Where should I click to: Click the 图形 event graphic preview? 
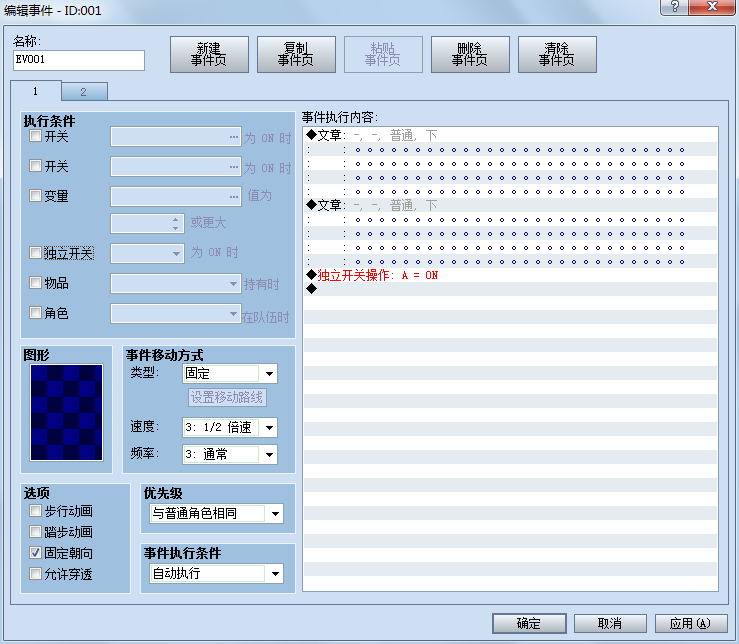click(66, 412)
